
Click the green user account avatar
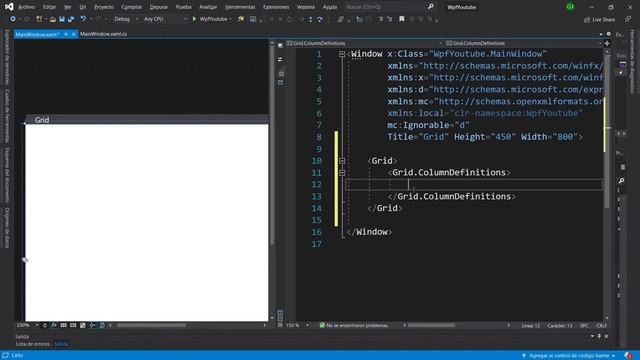(x=570, y=7)
